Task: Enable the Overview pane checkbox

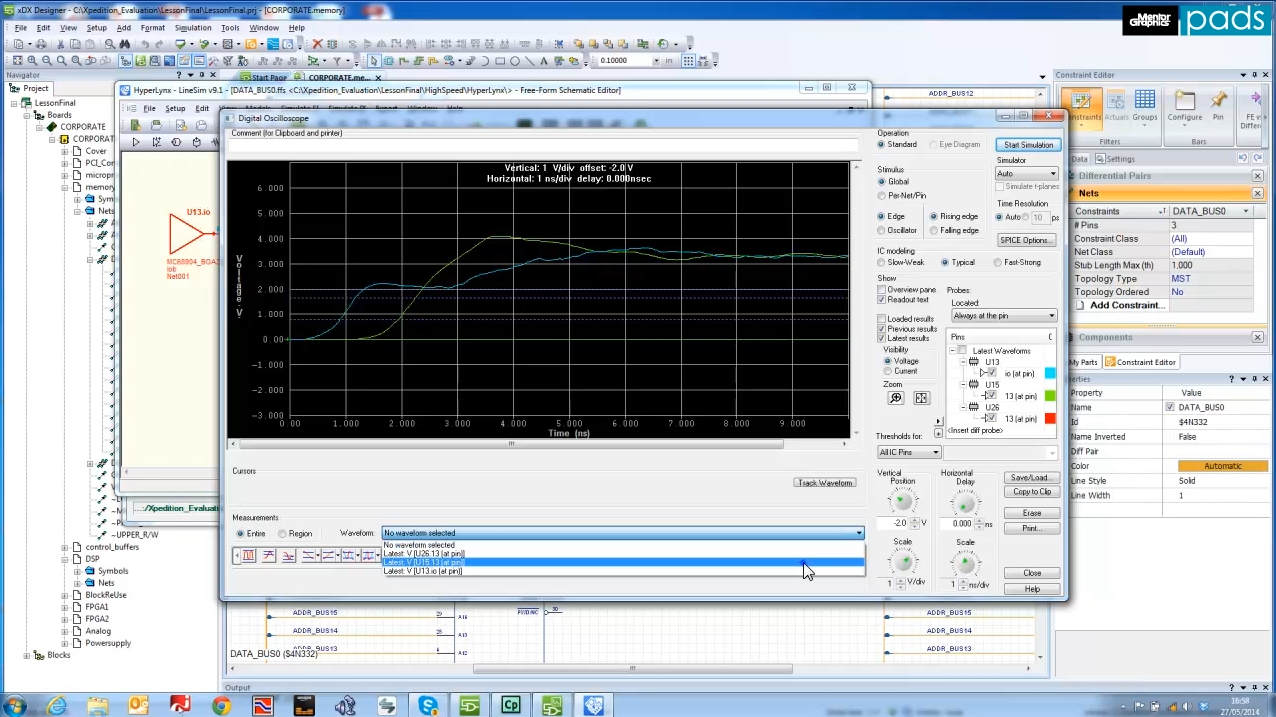Action: 882,290
